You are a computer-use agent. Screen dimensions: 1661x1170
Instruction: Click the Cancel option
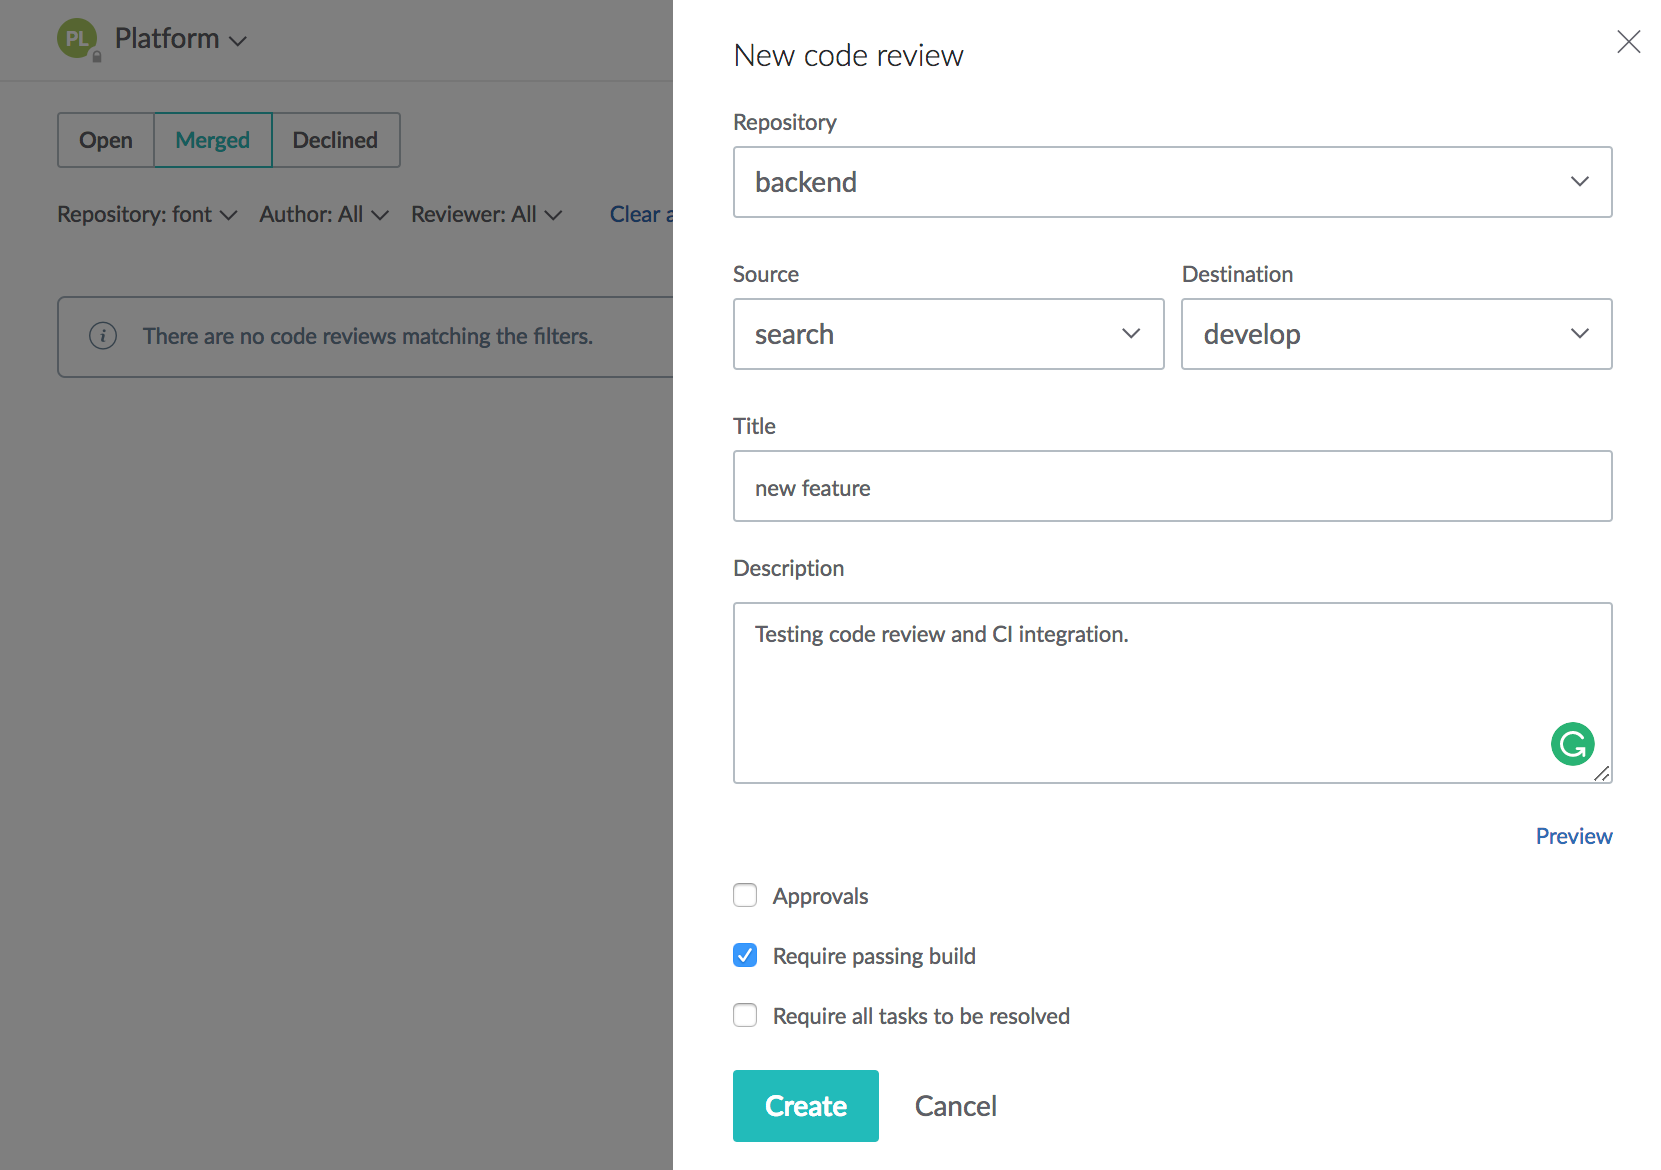[x=955, y=1105]
